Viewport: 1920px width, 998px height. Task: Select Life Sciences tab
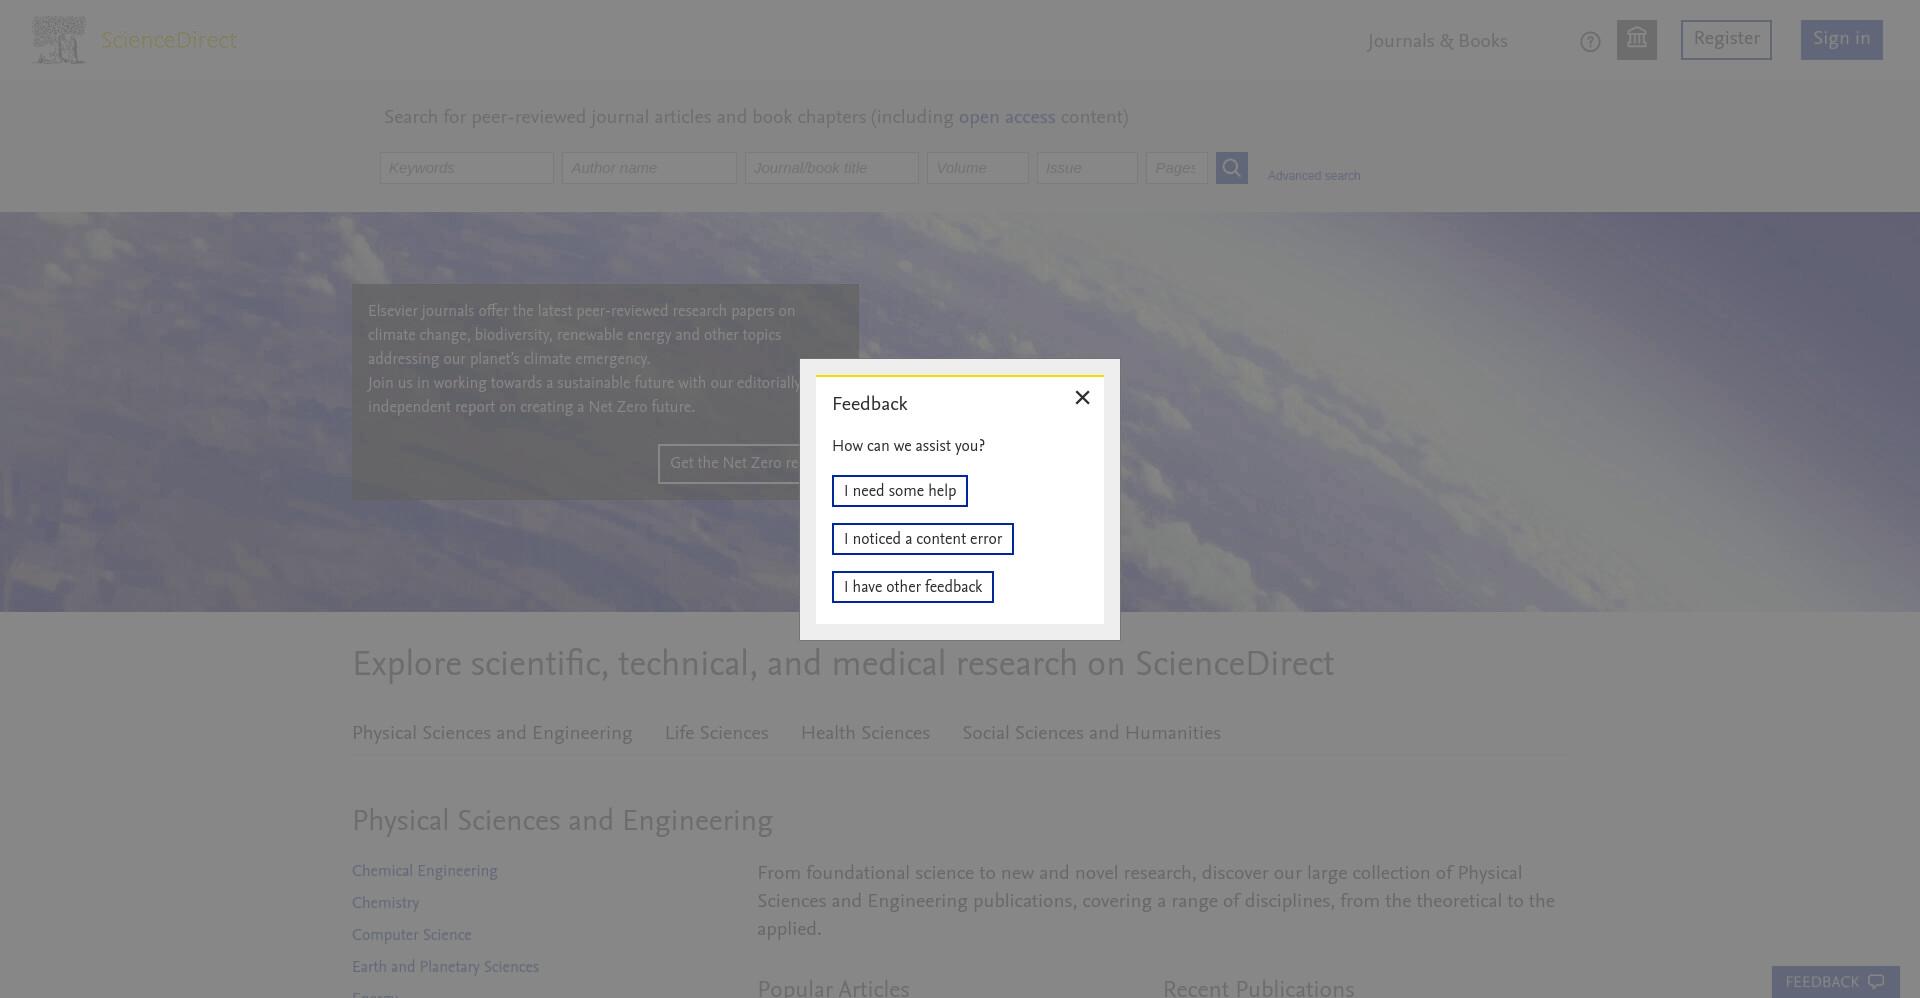[717, 733]
